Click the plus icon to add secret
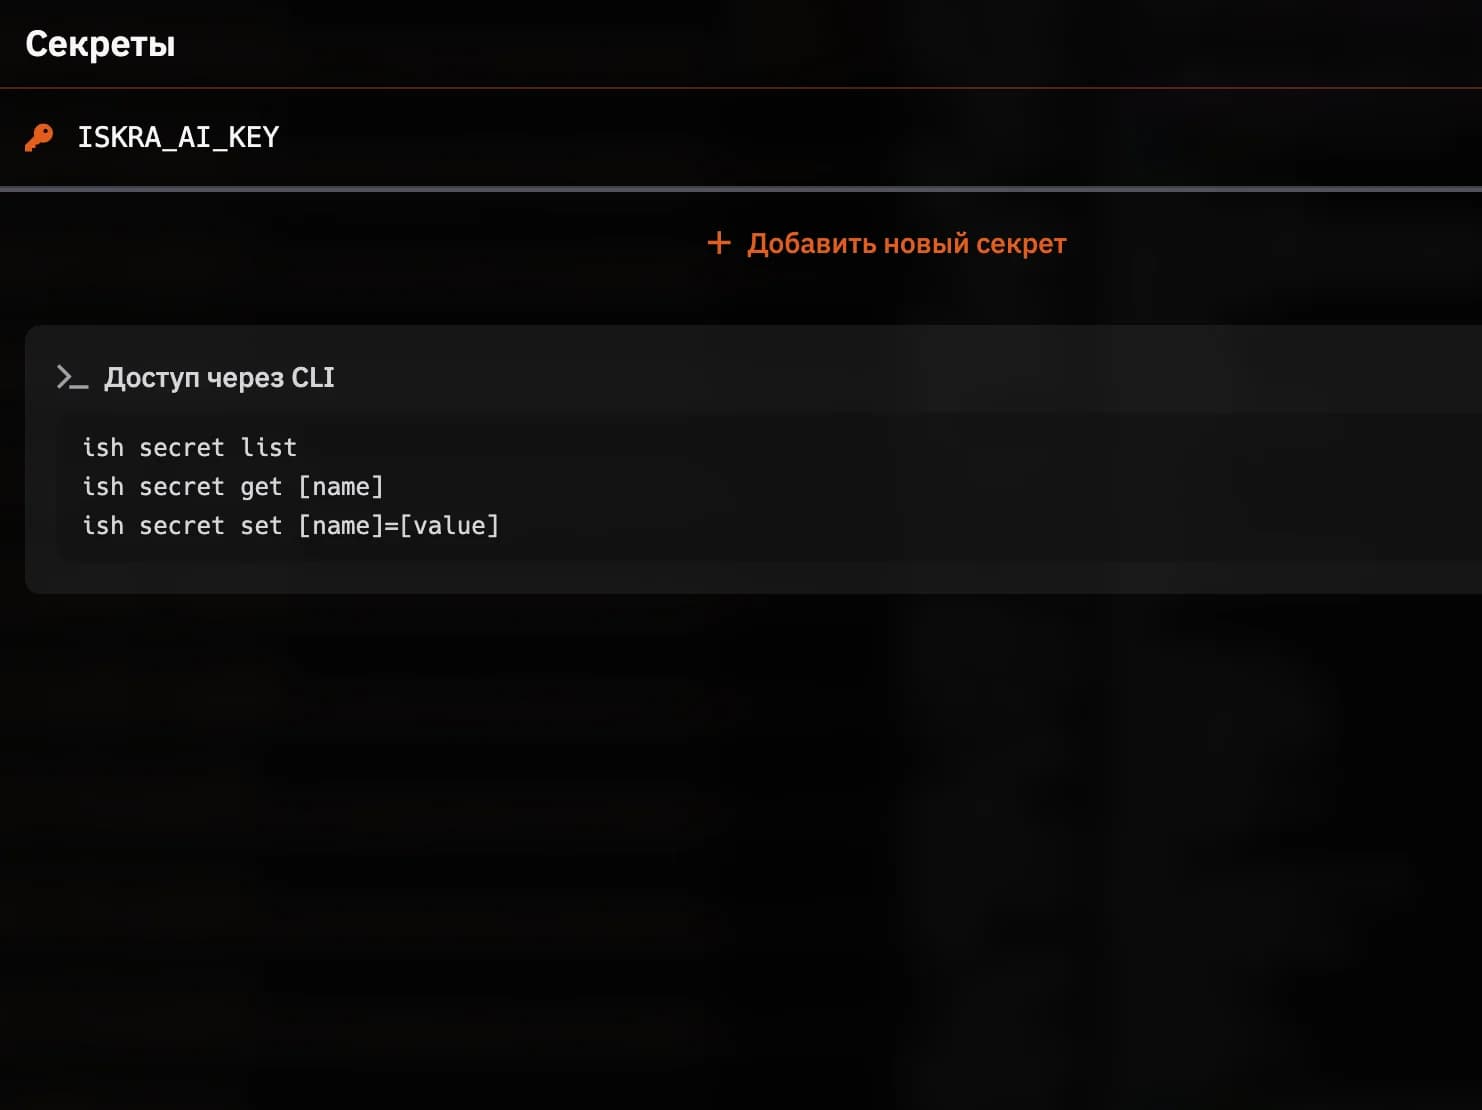This screenshot has height=1110, width=1482. [719, 243]
